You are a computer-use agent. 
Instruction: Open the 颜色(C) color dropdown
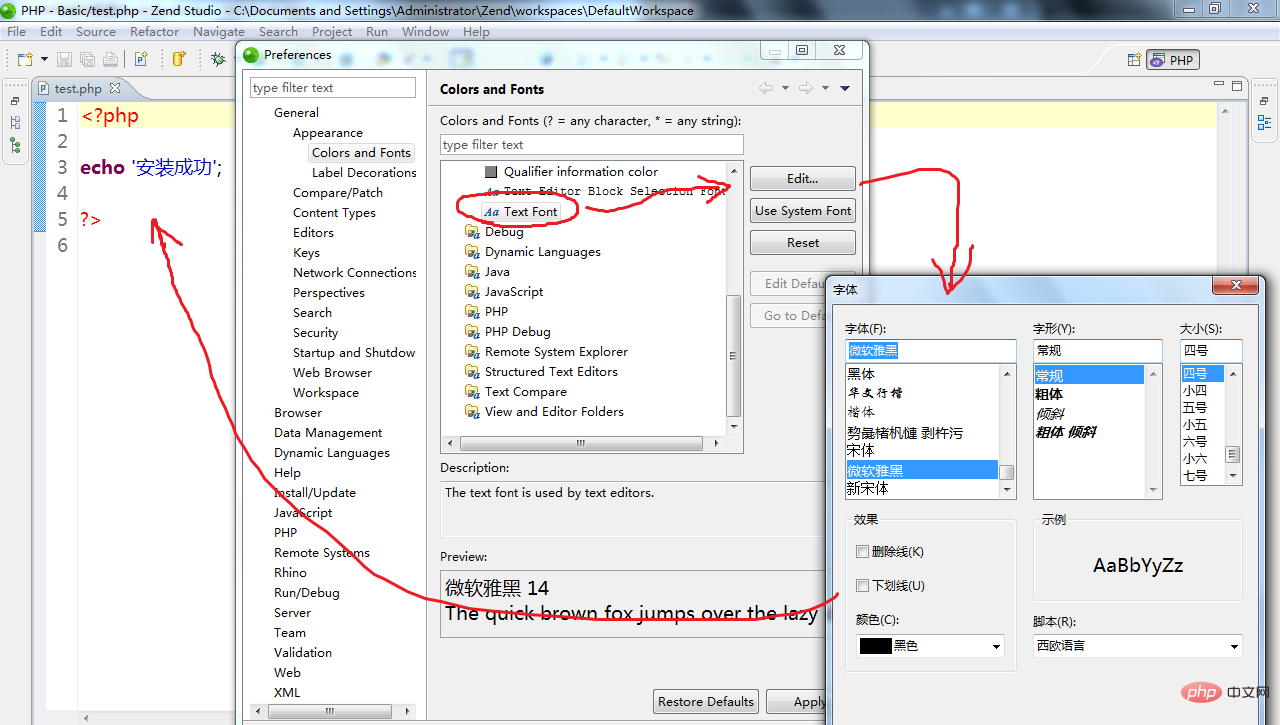pyautogui.click(x=930, y=646)
